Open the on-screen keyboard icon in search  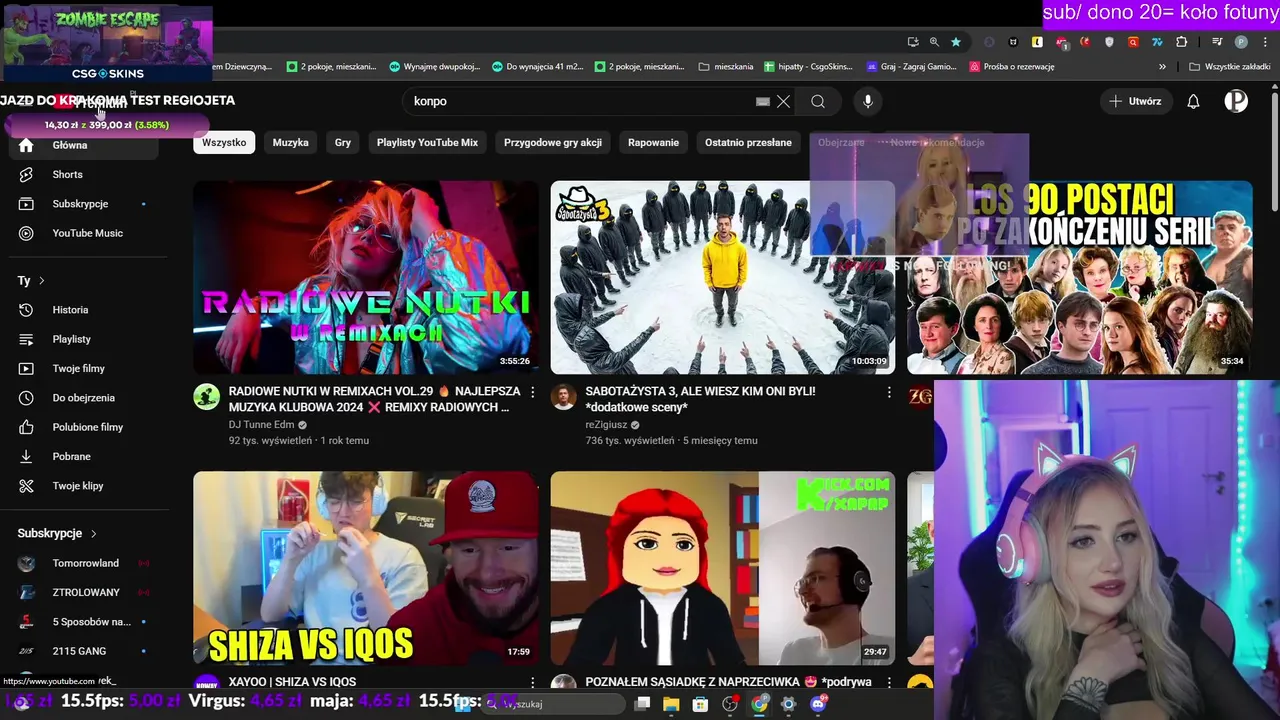[x=763, y=101]
